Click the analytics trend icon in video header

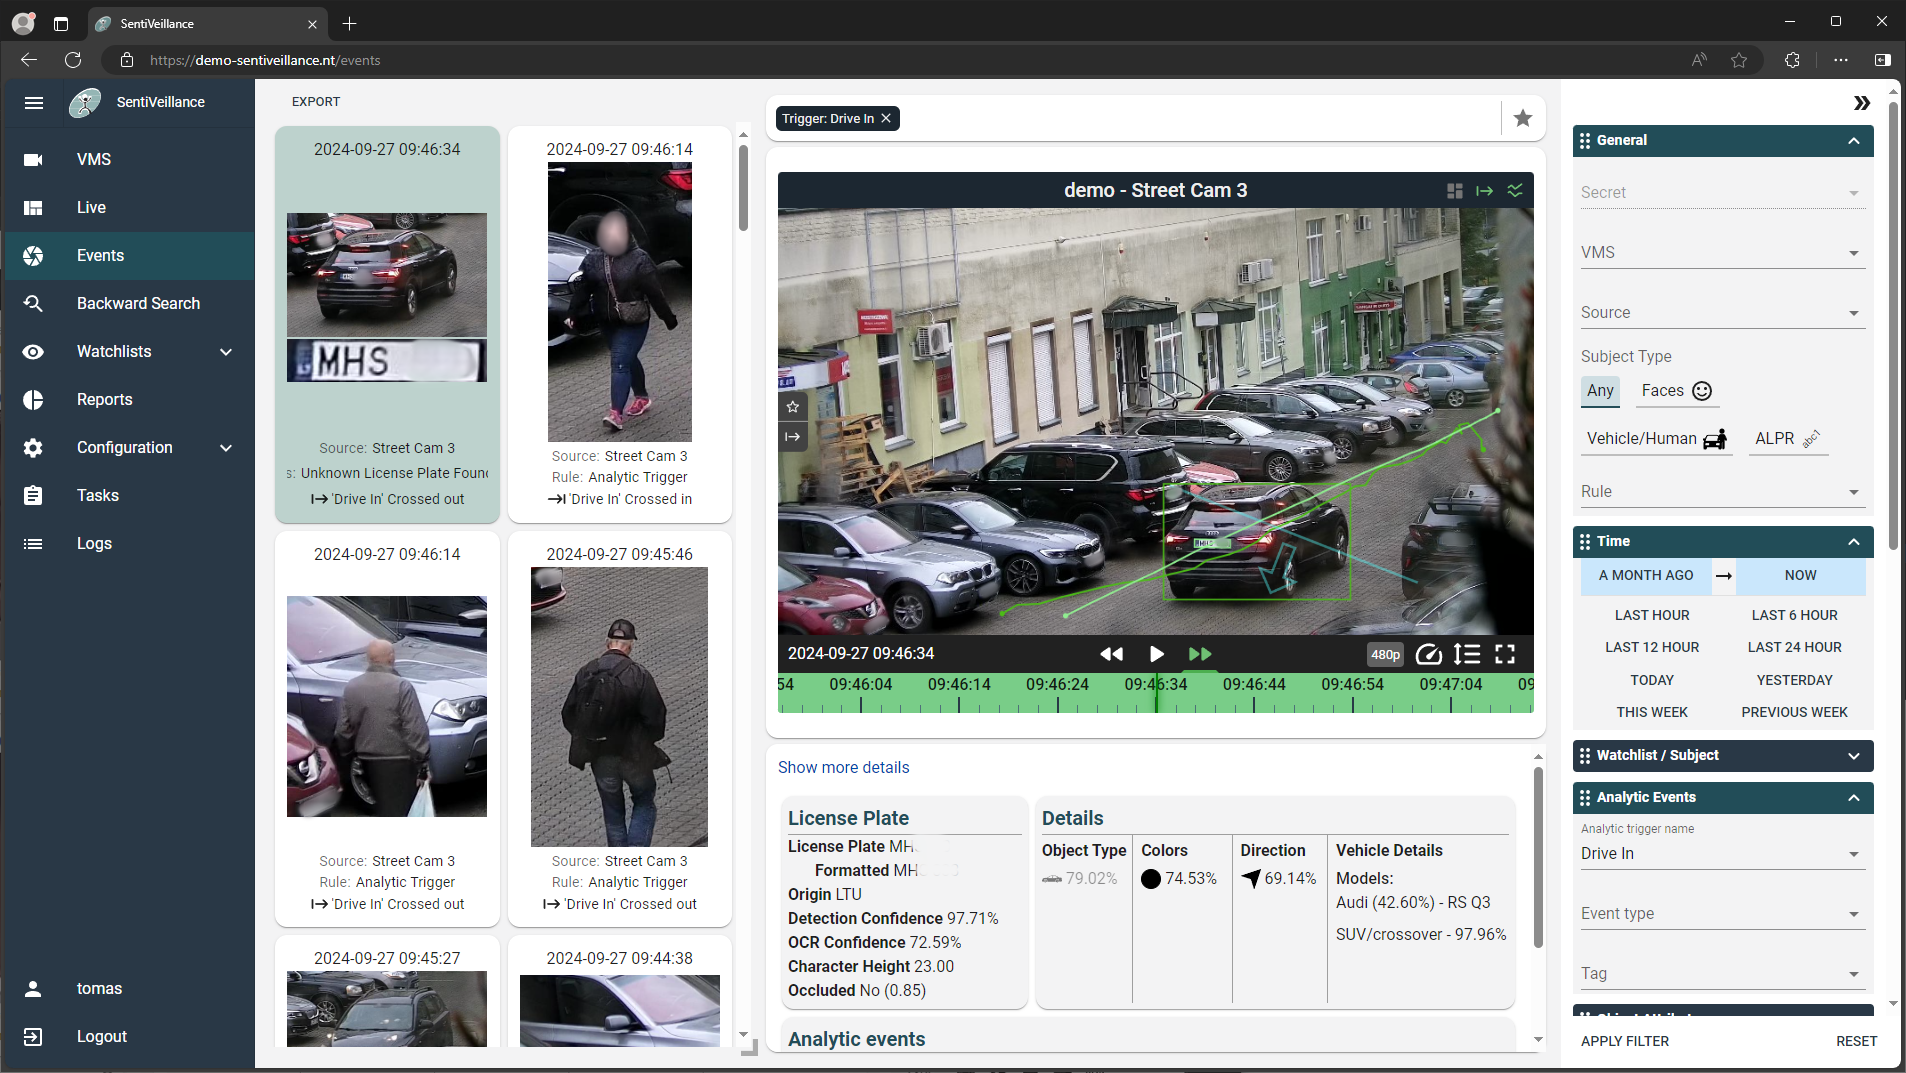[1515, 190]
